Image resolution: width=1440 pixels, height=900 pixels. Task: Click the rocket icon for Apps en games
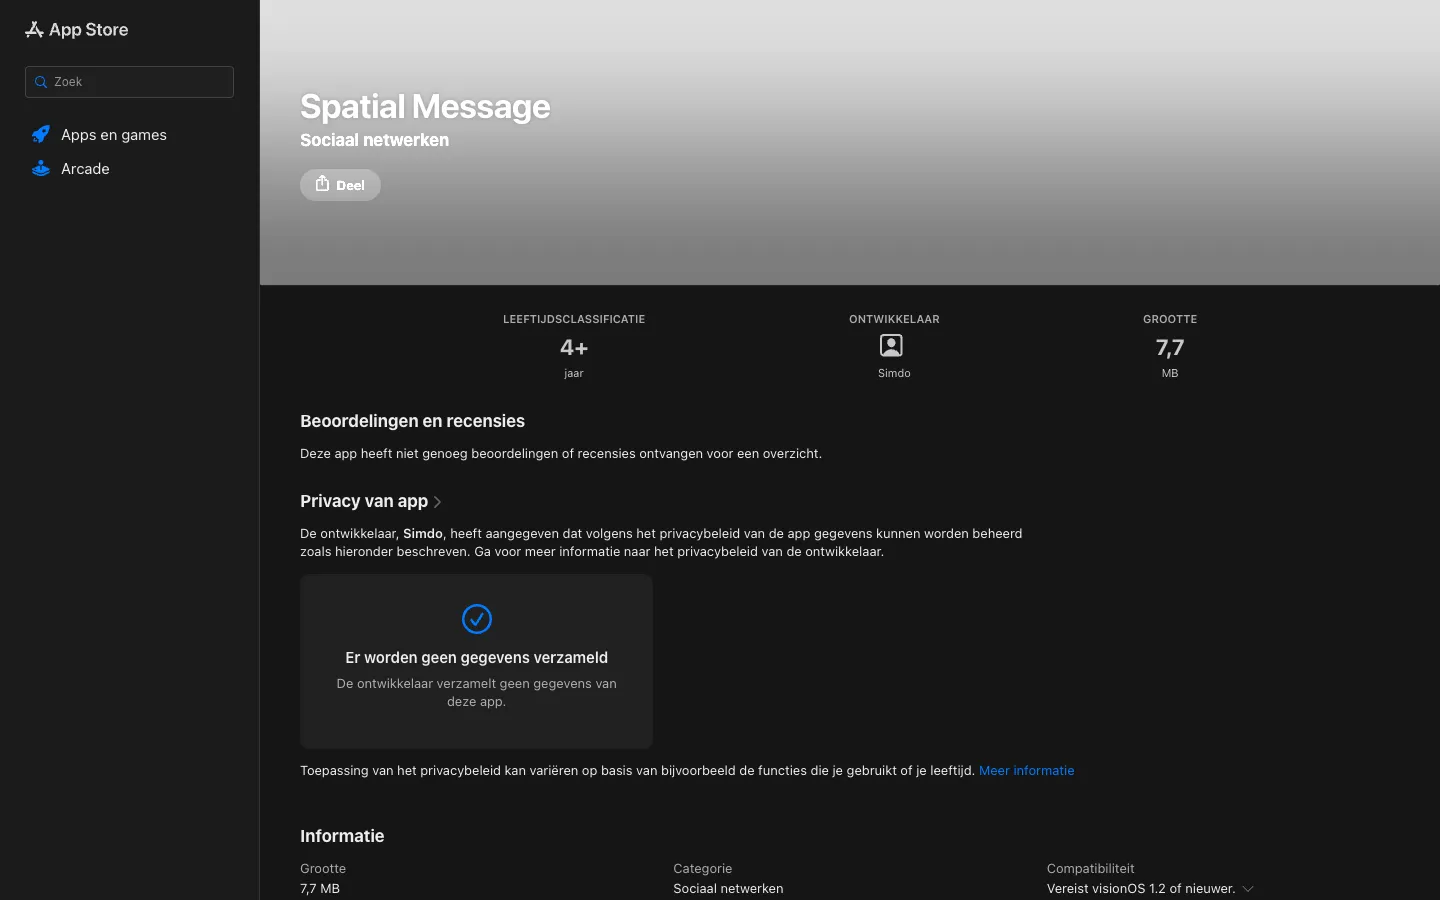41,134
